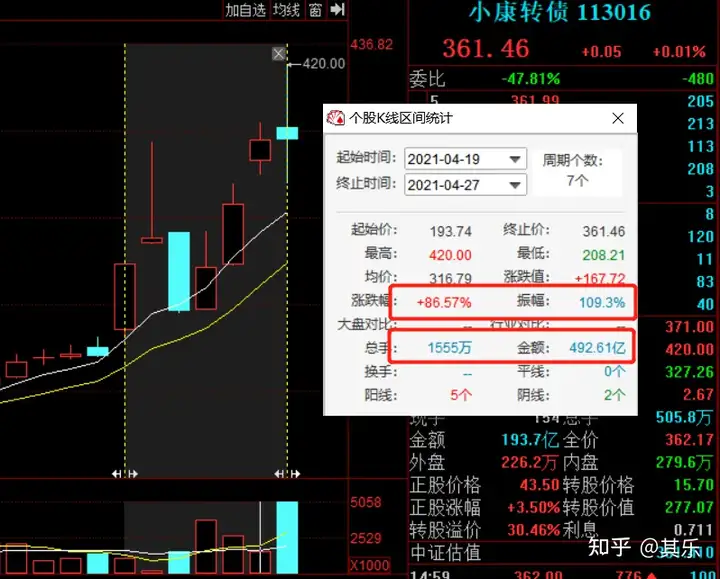
Task: Click the 阳线 count 5个
Action: click(461, 395)
